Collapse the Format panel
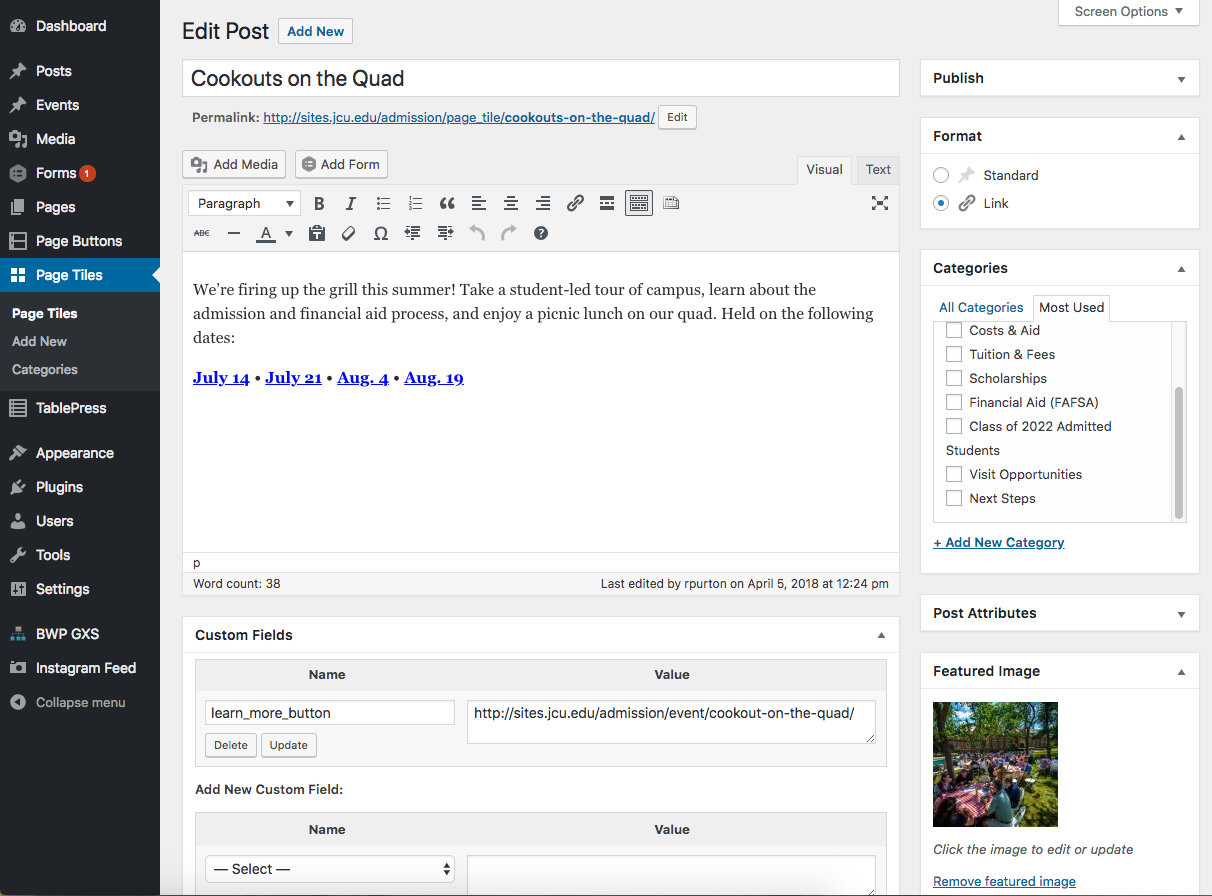This screenshot has width=1212, height=896. pyautogui.click(x=1181, y=137)
